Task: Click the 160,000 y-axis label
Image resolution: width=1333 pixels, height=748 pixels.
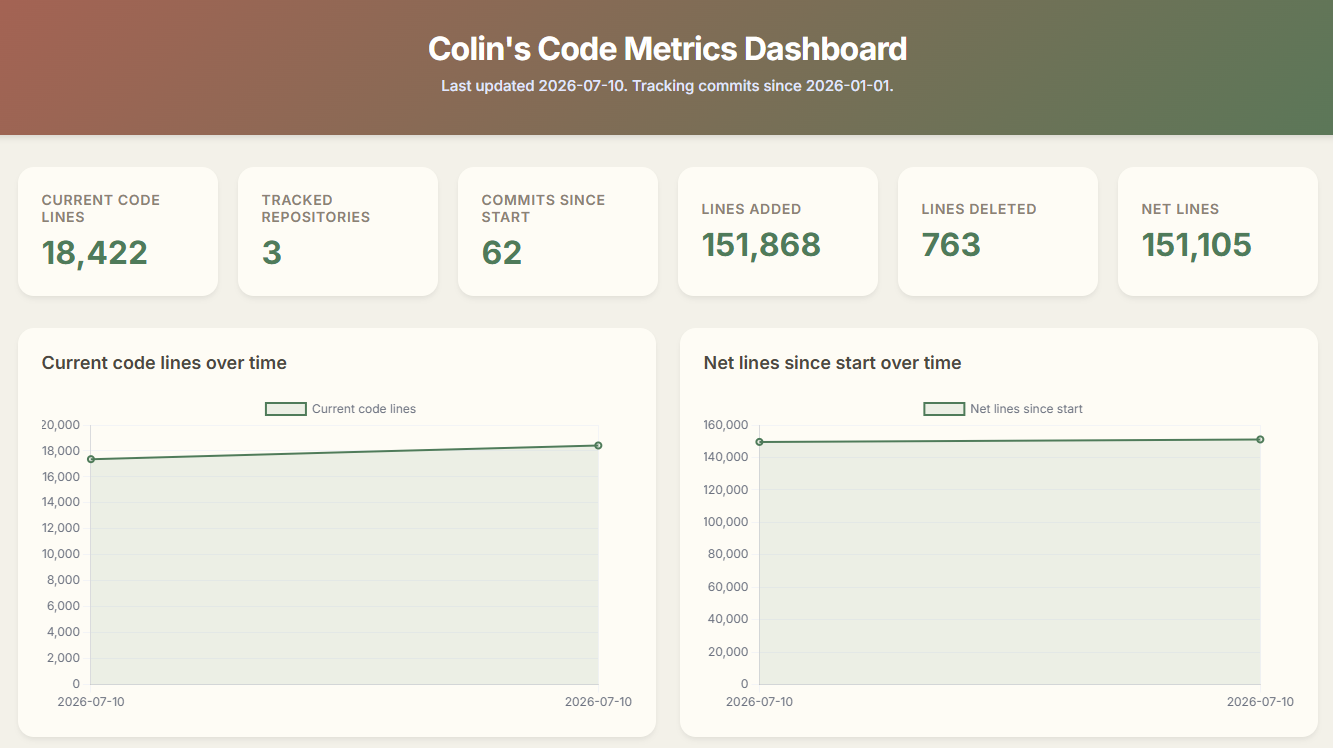Action: click(x=726, y=425)
